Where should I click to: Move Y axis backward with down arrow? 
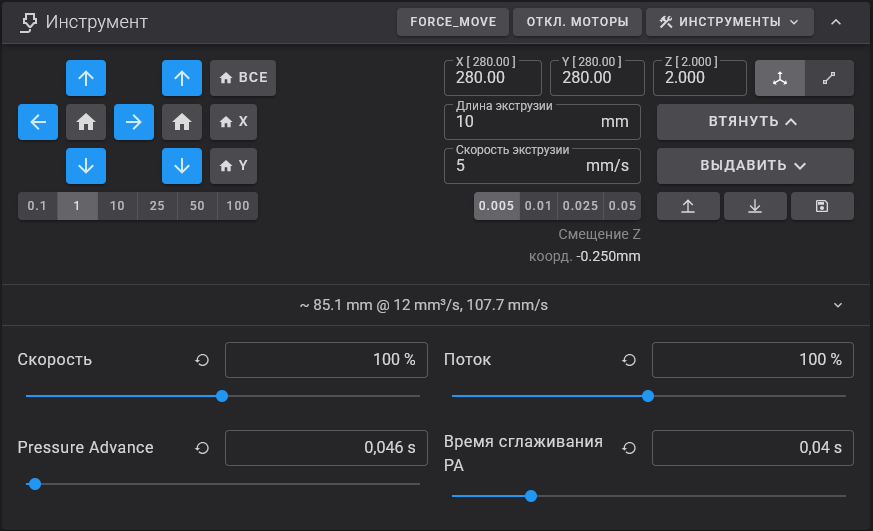86,166
